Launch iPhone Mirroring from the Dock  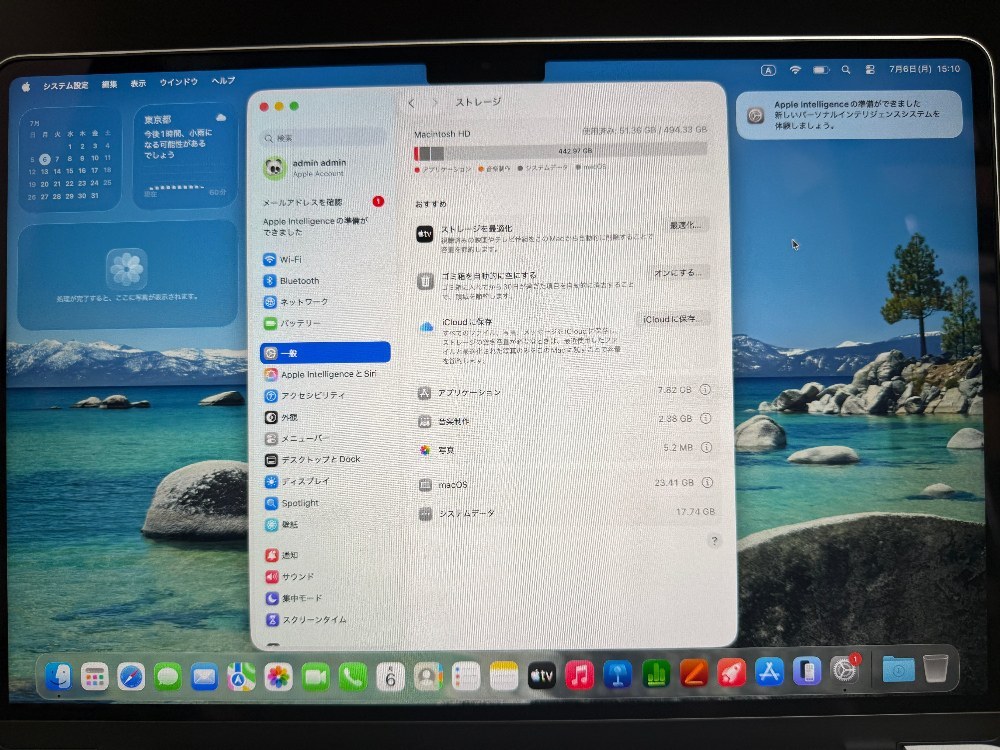click(806, 672)
